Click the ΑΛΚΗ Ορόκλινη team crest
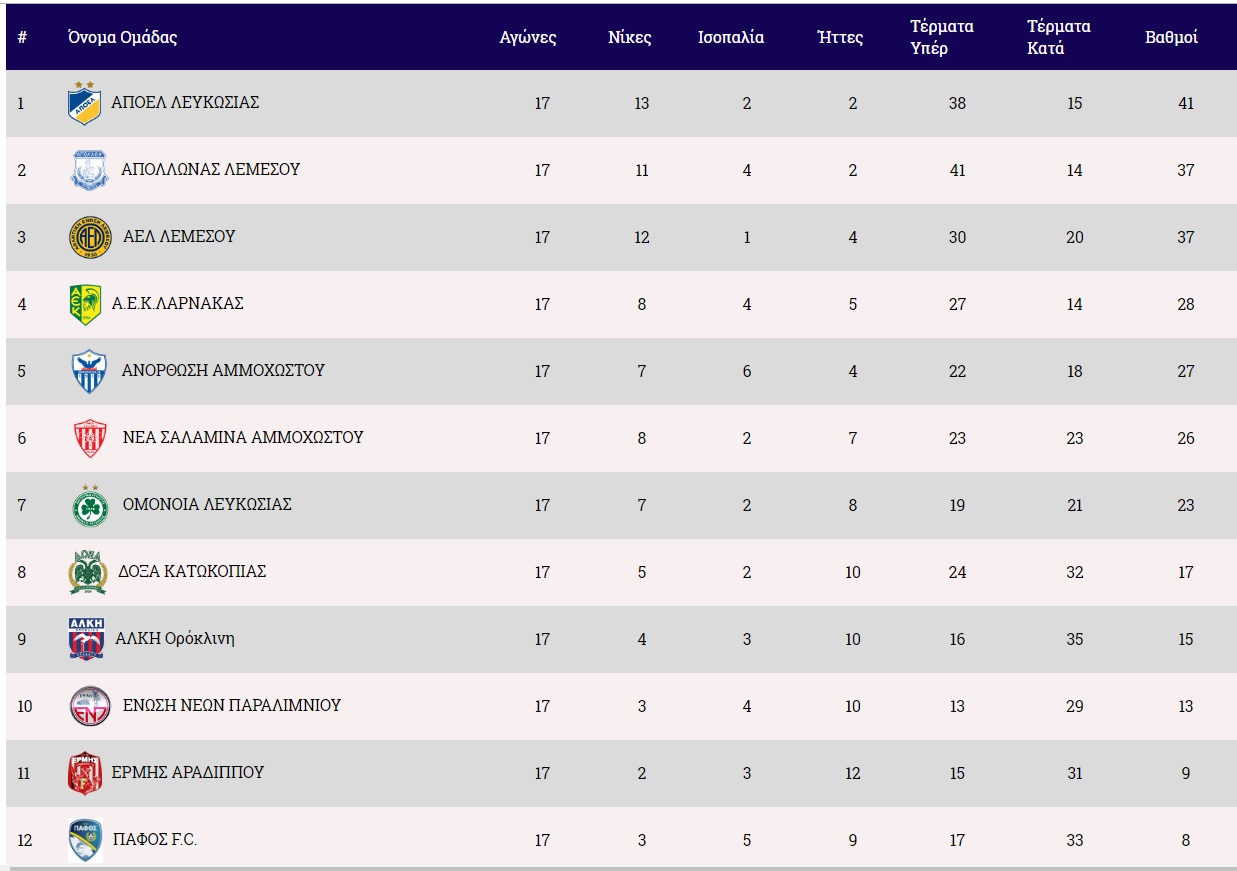Screen dimensions: 1237x871 point(85,639)
